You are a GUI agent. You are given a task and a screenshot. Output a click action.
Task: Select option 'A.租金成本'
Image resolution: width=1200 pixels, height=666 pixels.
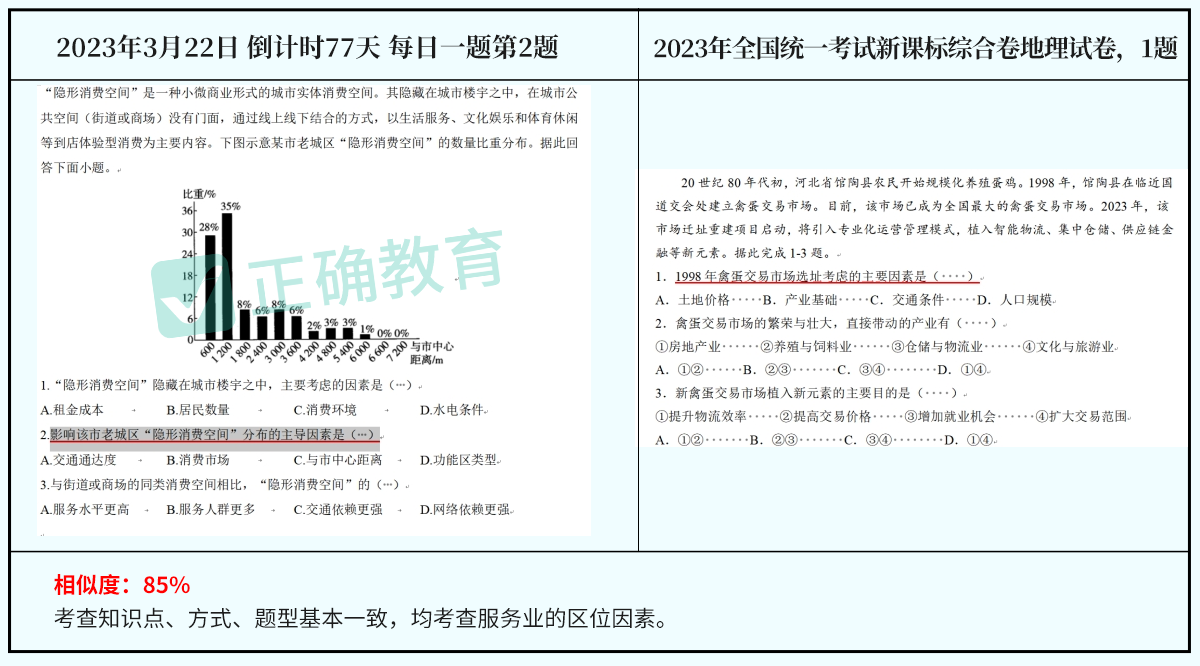pyautogui.click(x=72, y=410)
